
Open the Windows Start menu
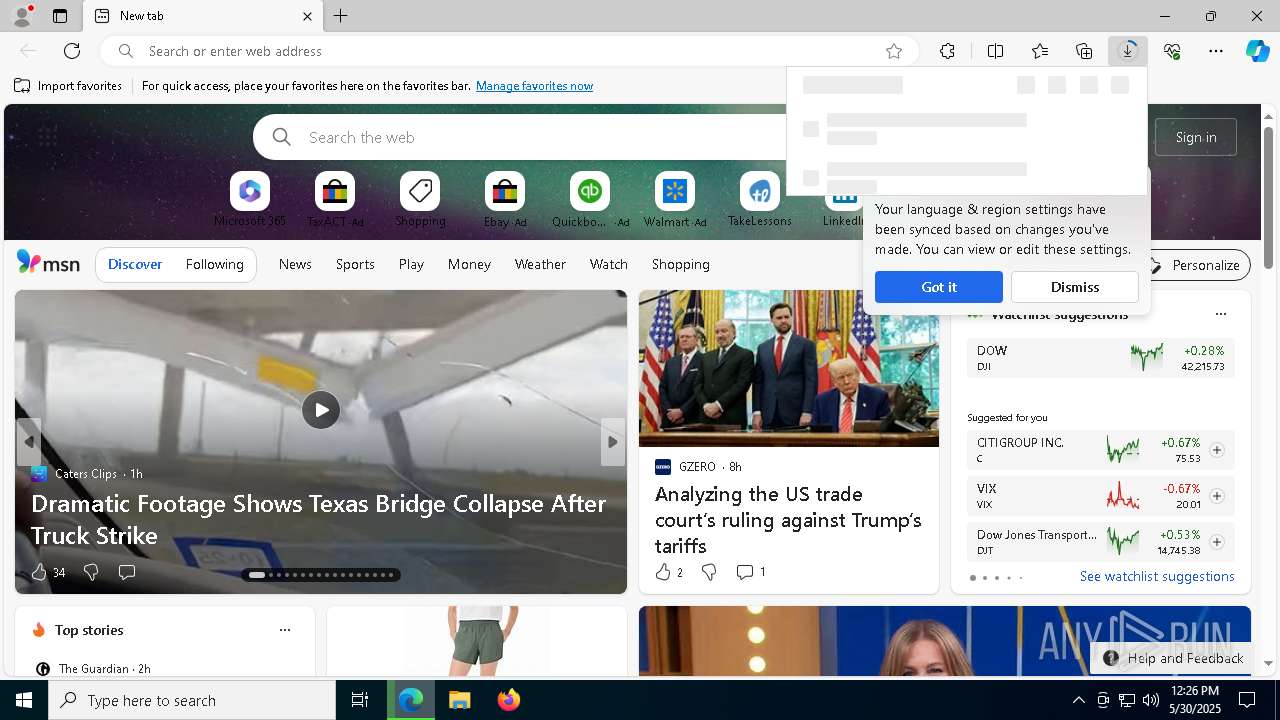click(x=24, y=700)
